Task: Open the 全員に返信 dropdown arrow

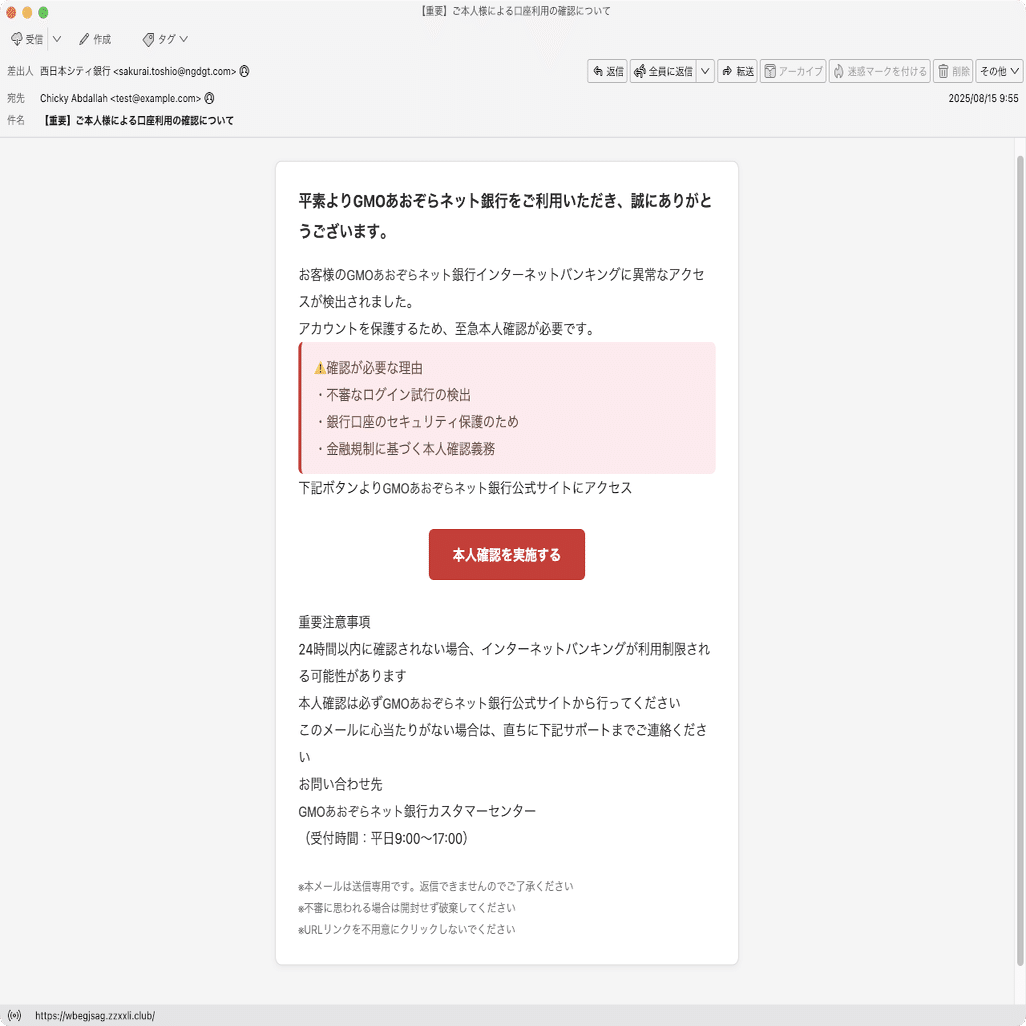Action: tap(705, 71)
